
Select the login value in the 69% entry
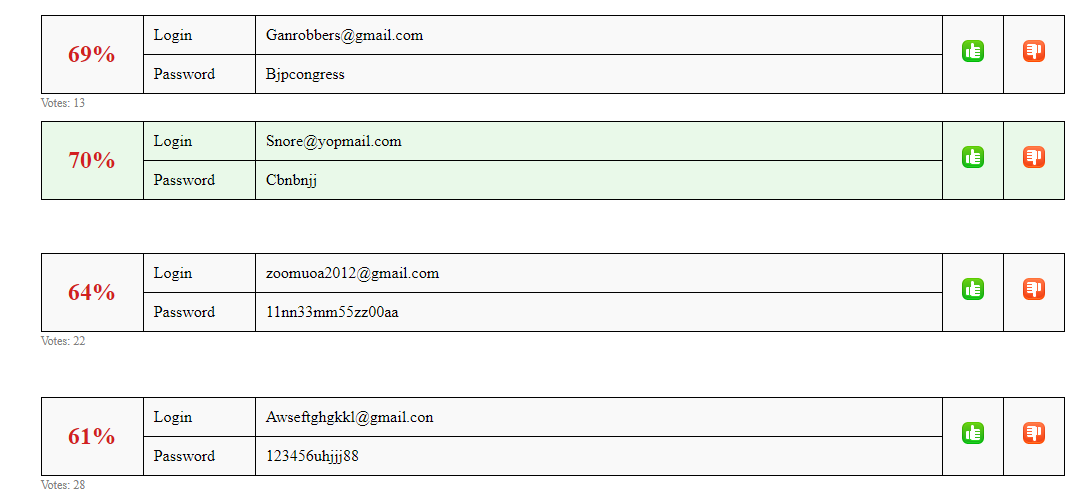click(x=344, y=36)
